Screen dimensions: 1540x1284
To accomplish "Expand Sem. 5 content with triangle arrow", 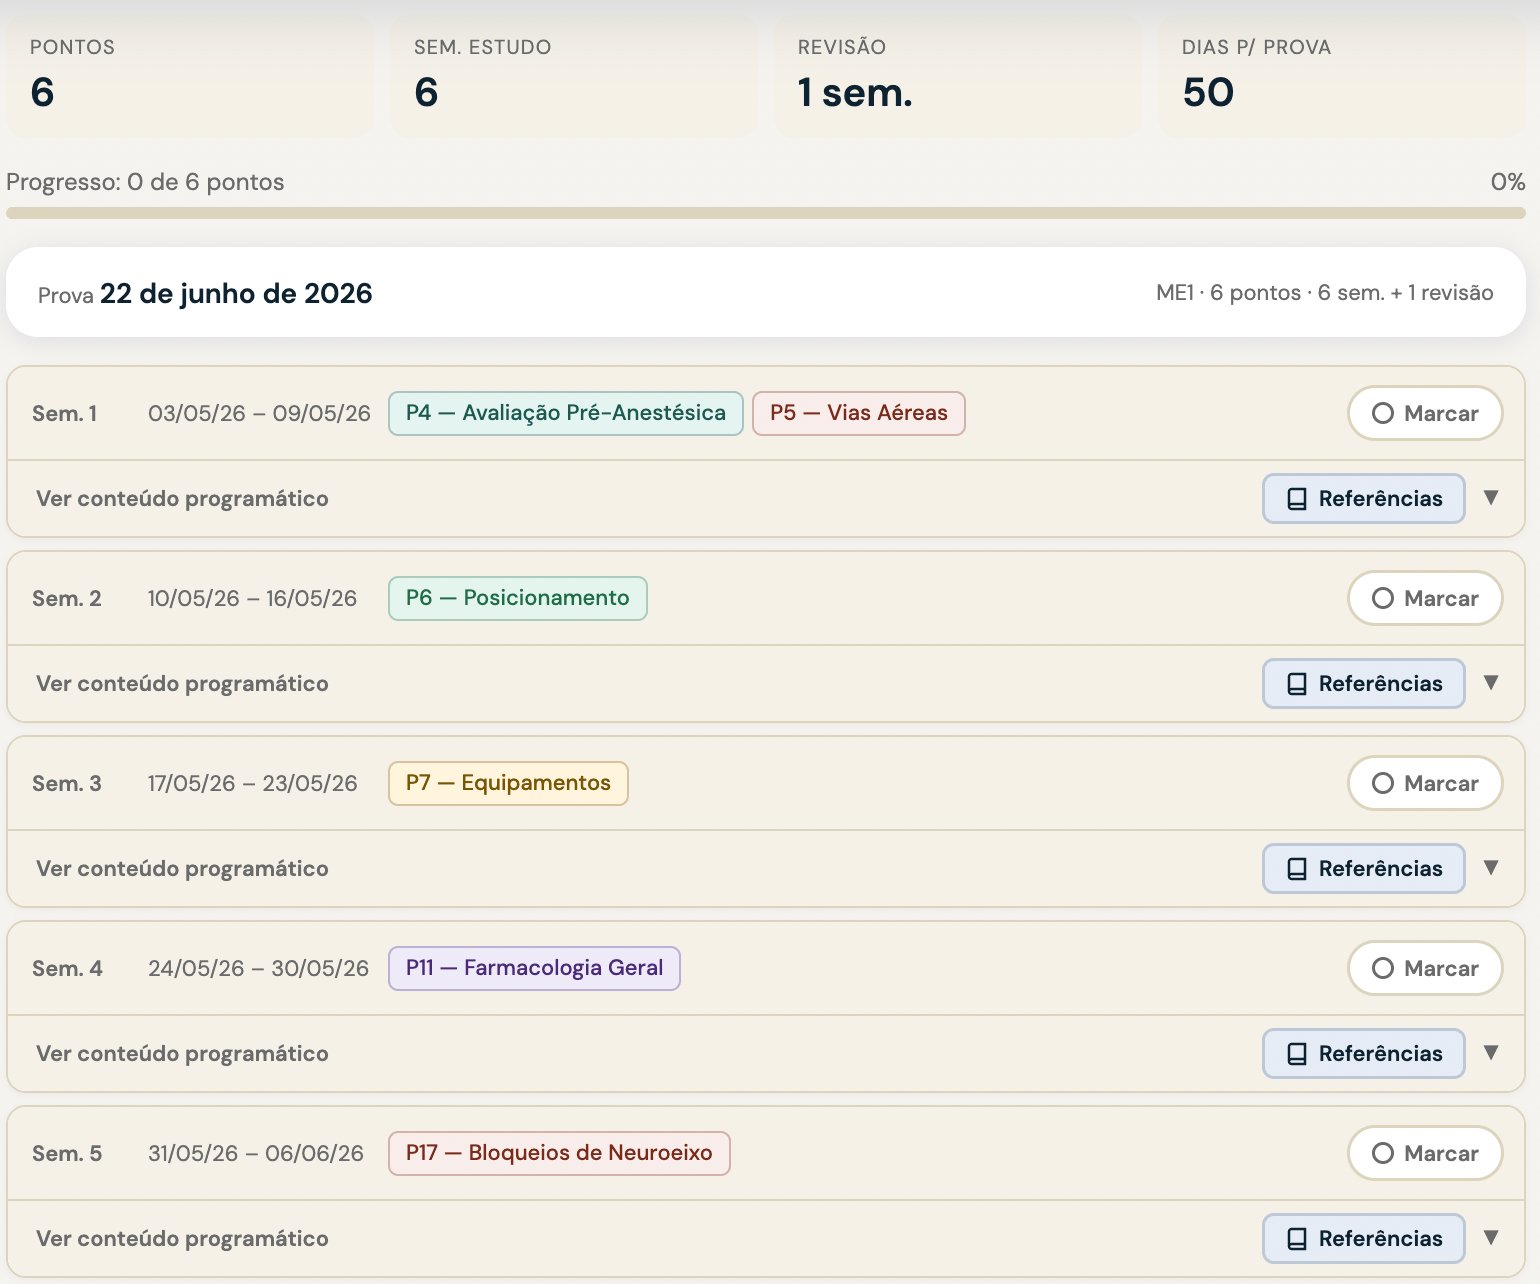I will [x=1491, y=1237].
